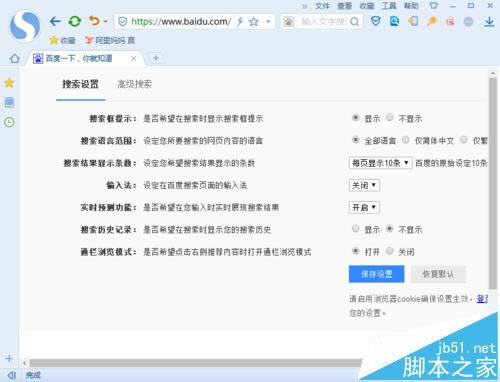This screenshot has height=382, width=500.
Task: Click the search engine paw icon
Action: pyautogui.click(x=288, y=22)
